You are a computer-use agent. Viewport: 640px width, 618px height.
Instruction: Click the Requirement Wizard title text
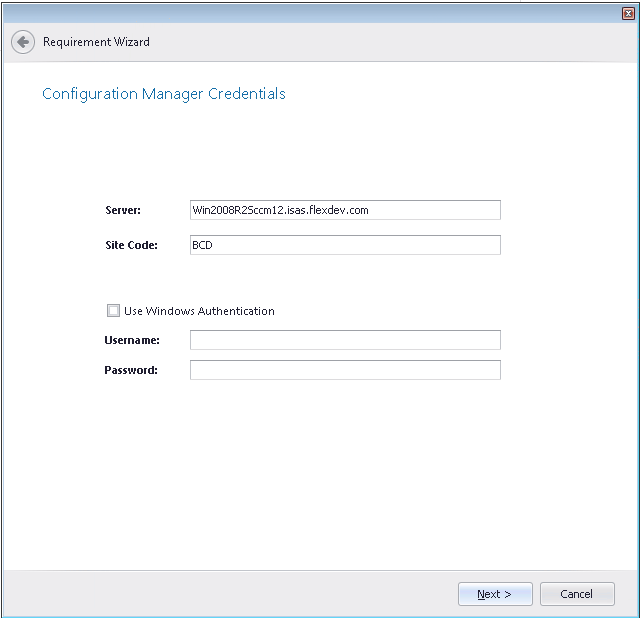point(96,43)
